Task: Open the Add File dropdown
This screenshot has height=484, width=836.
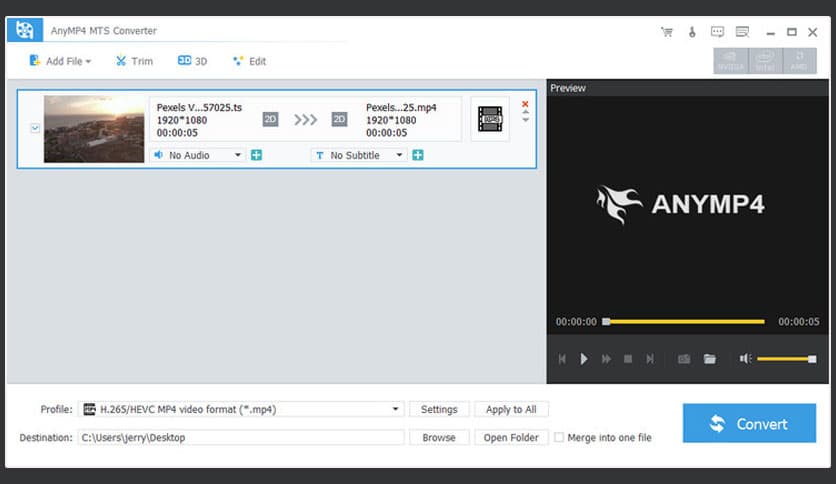Action: [60, 61]
